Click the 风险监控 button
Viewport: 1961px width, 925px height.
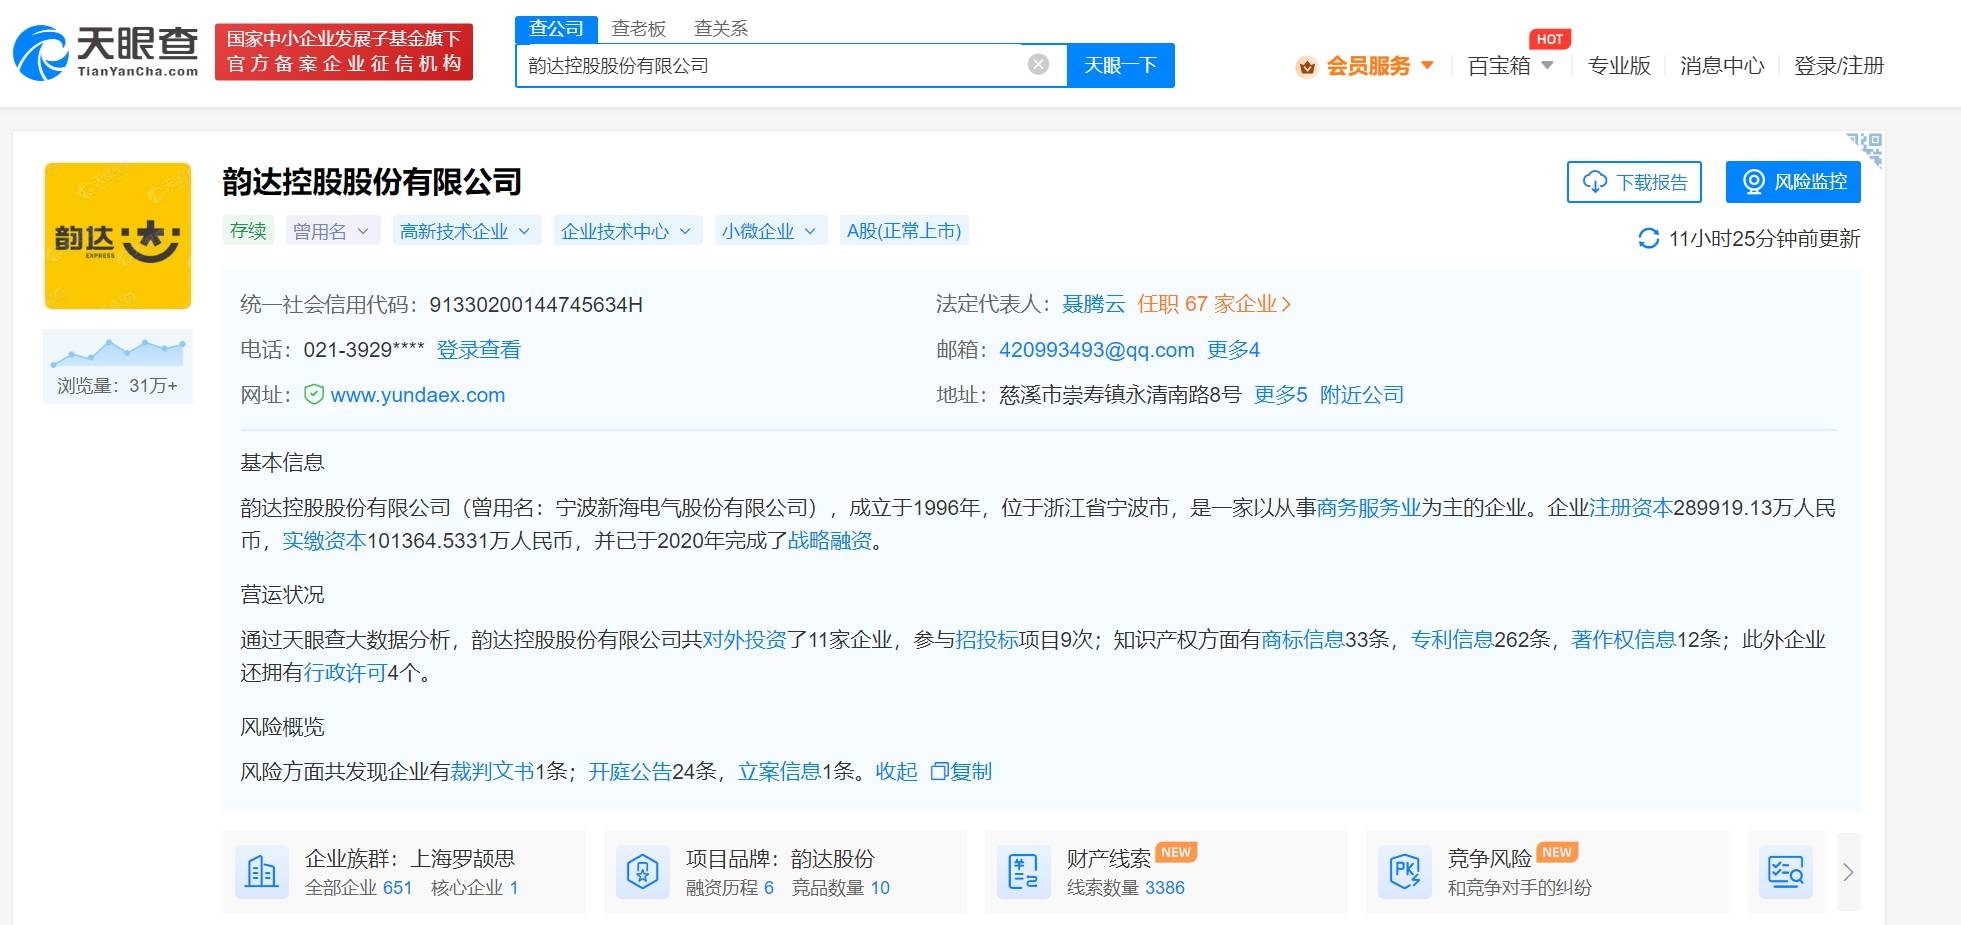point(1793,182)
